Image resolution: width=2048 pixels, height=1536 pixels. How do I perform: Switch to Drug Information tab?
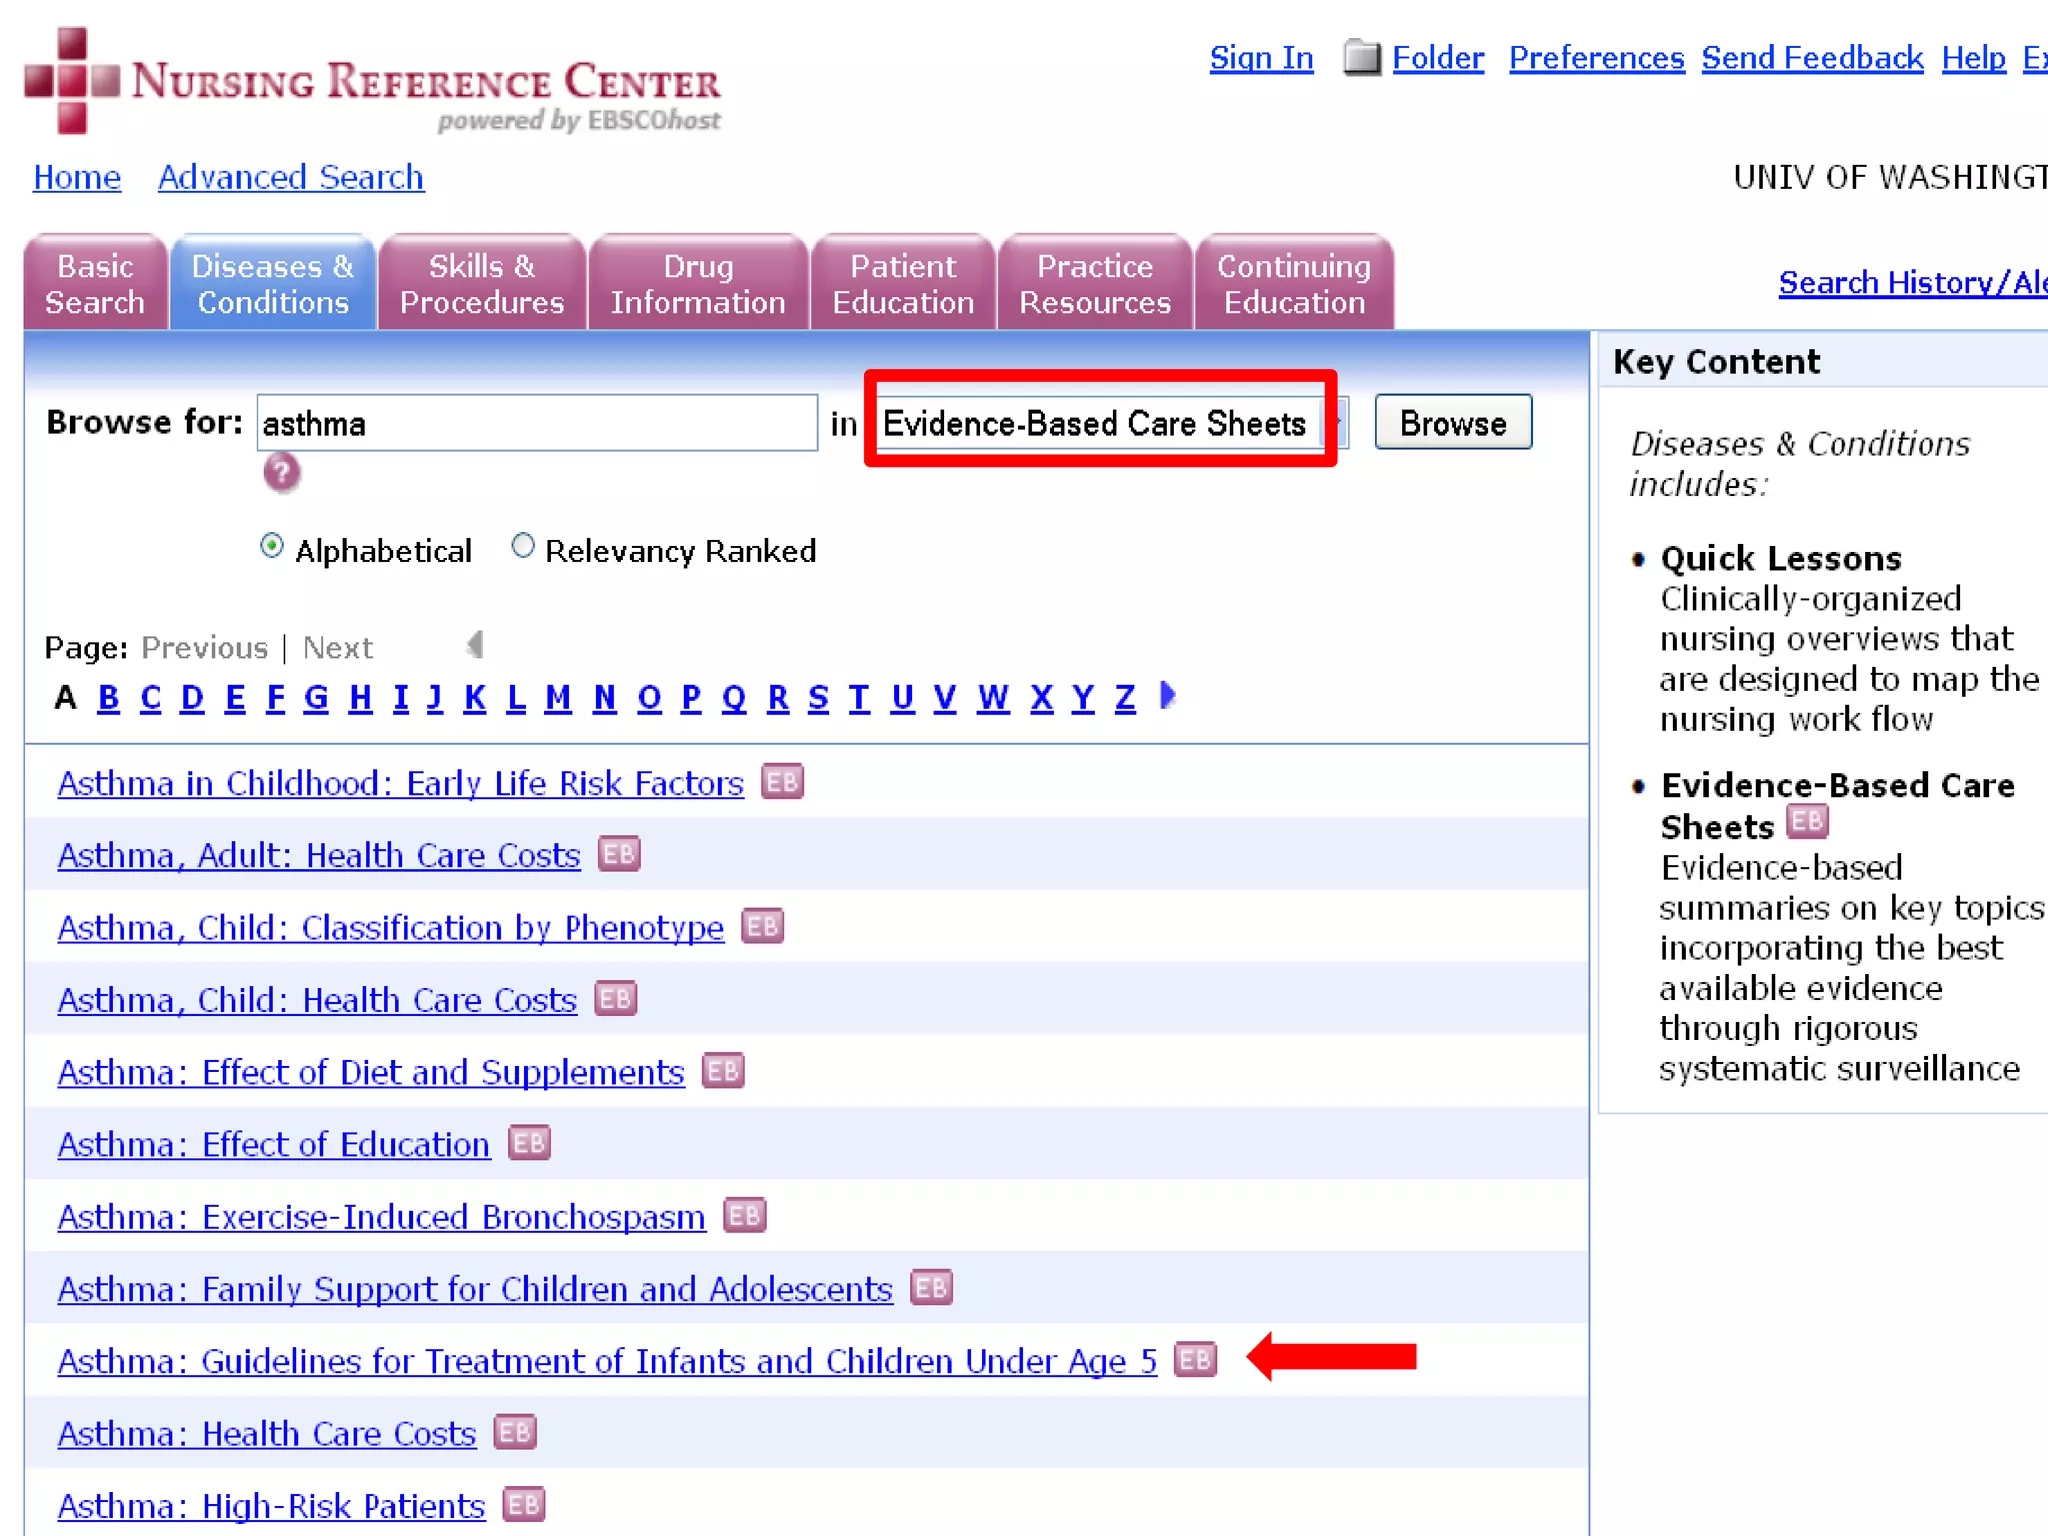pyautogui.click(x=697, y=284)
